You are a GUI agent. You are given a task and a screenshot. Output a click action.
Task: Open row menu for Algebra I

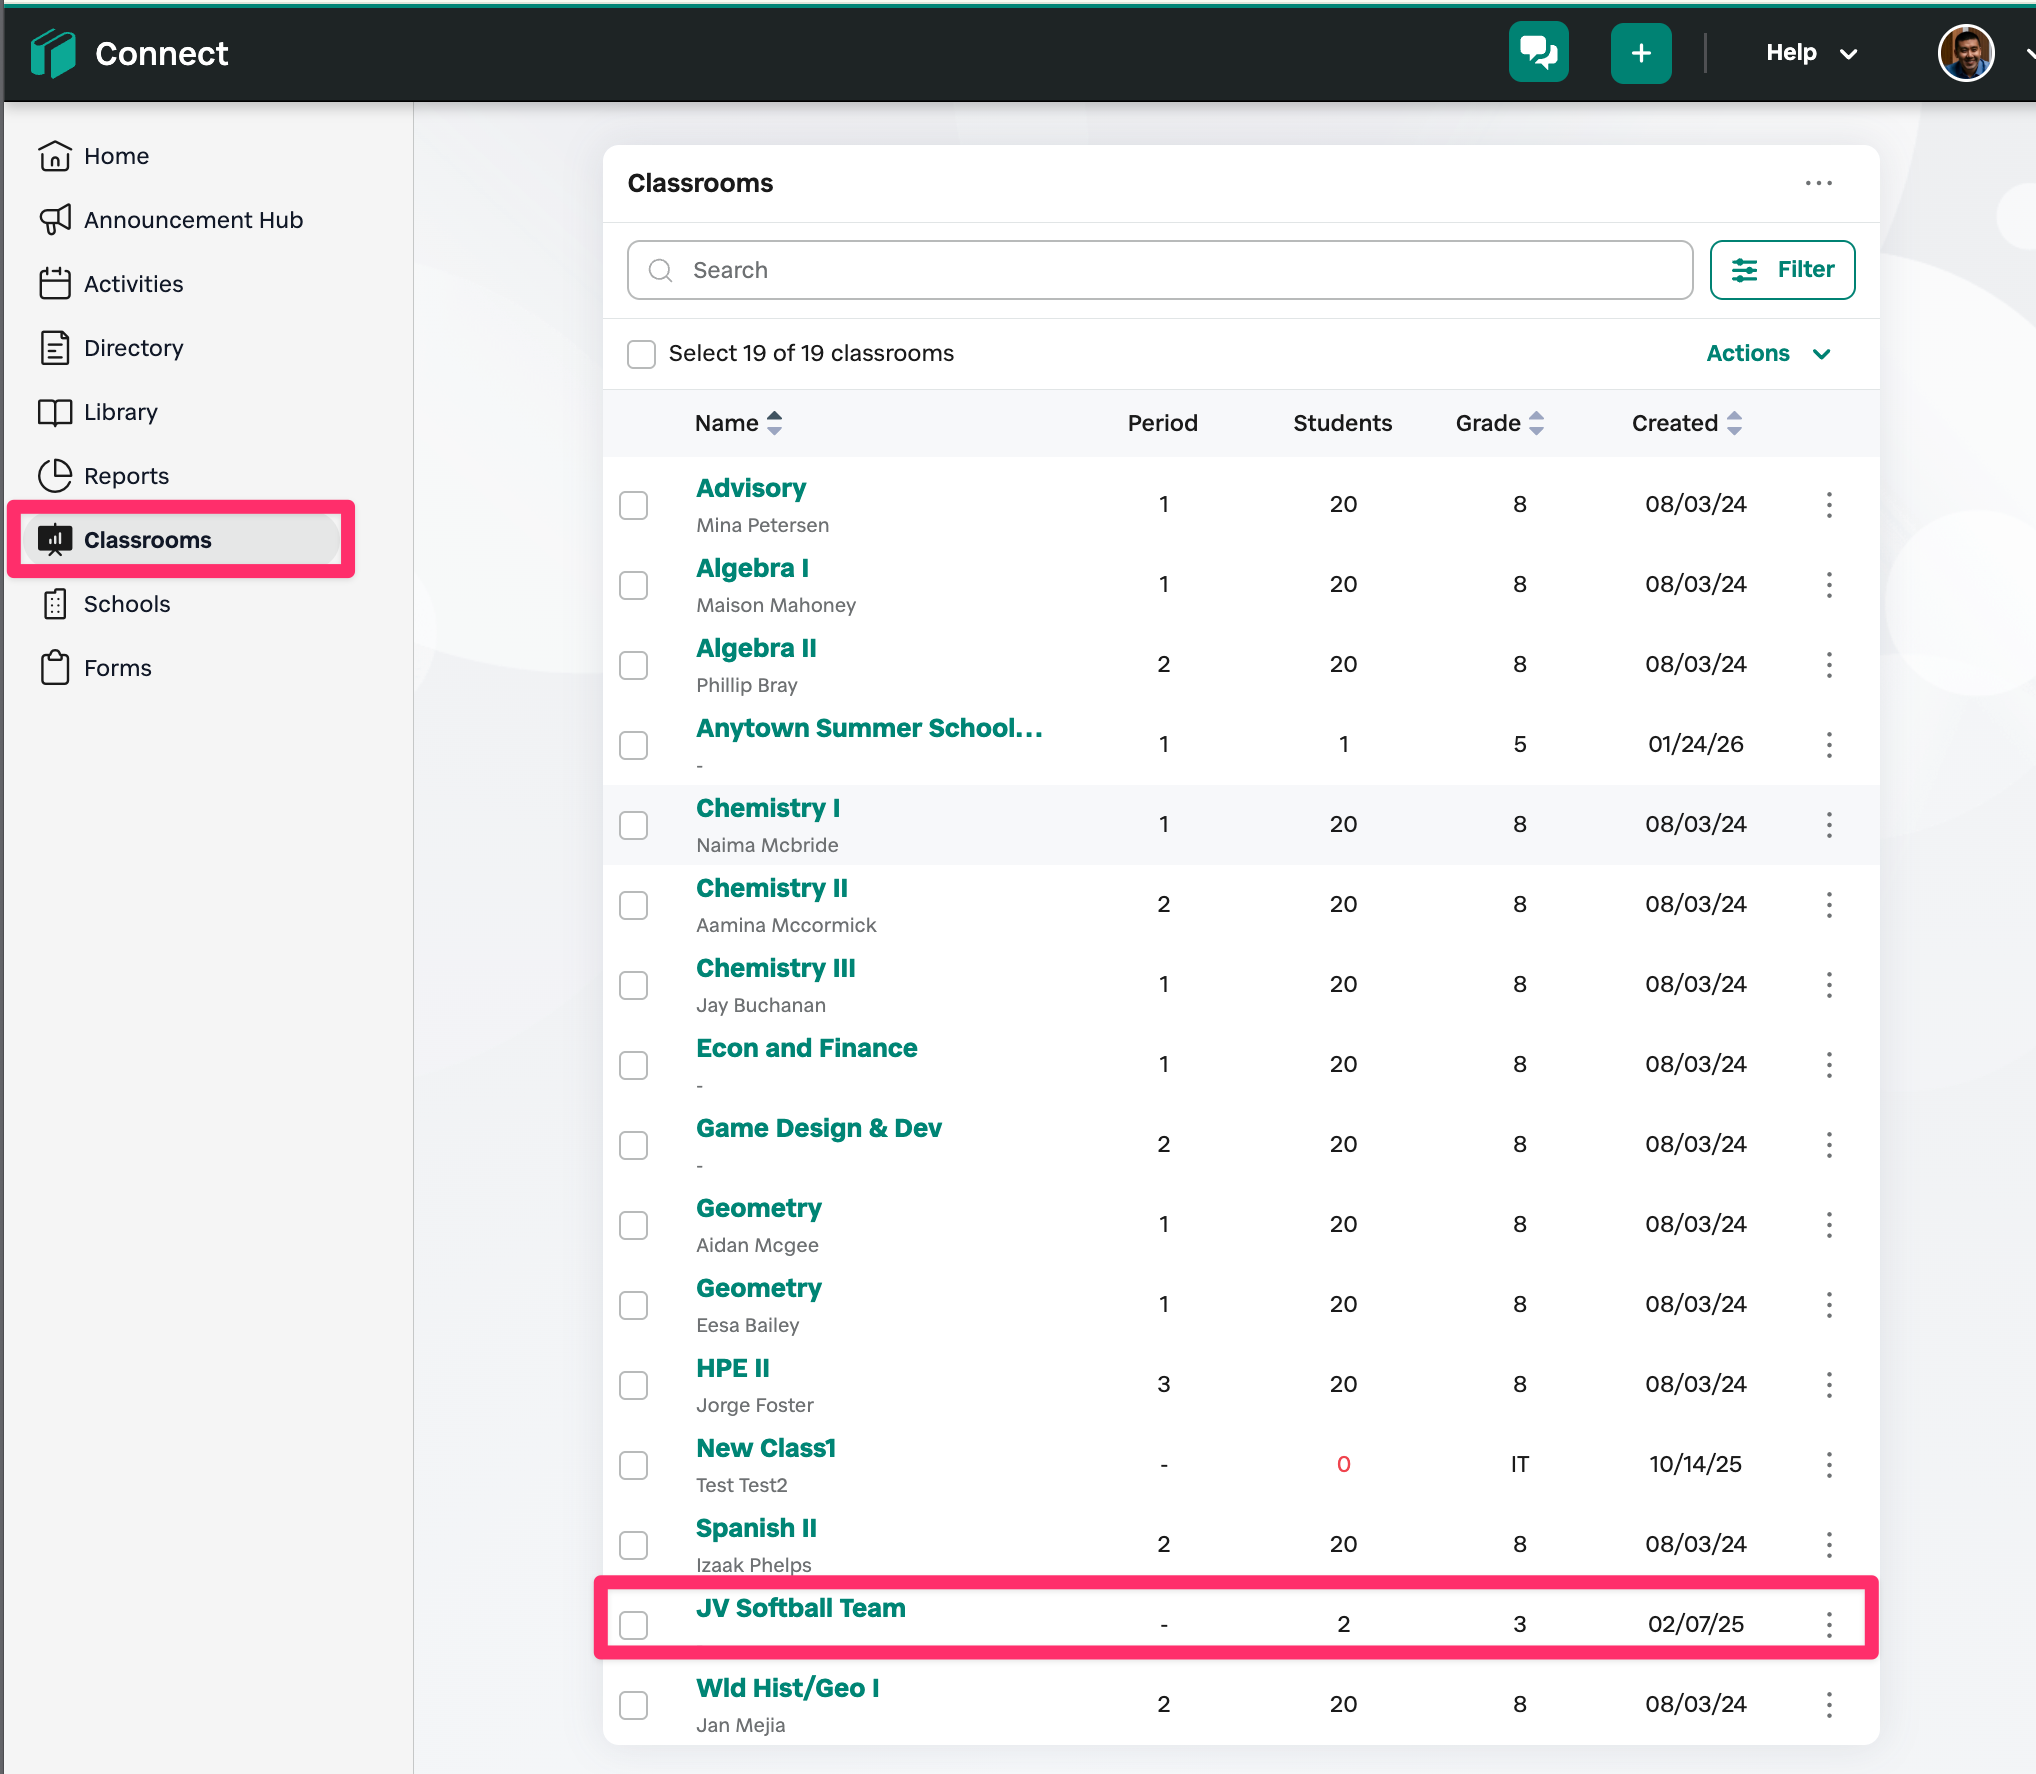point(1829,584)
